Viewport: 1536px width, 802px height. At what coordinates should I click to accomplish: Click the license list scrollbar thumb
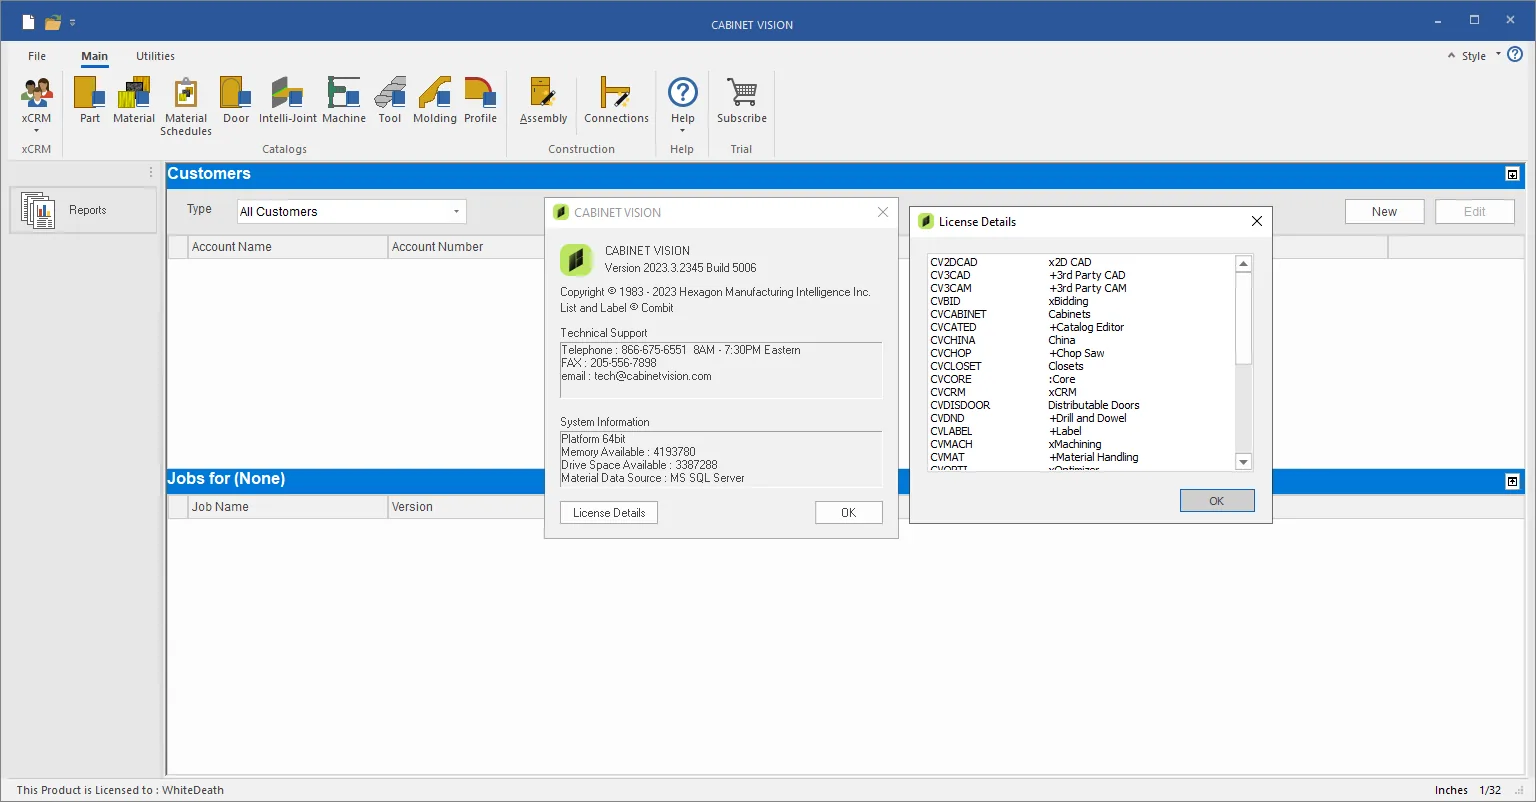click(1244, 318)
